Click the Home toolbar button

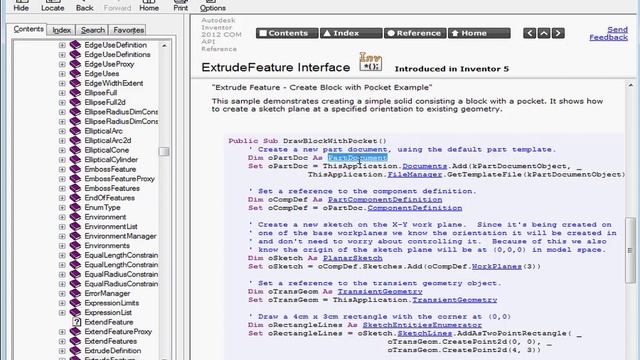149,6
